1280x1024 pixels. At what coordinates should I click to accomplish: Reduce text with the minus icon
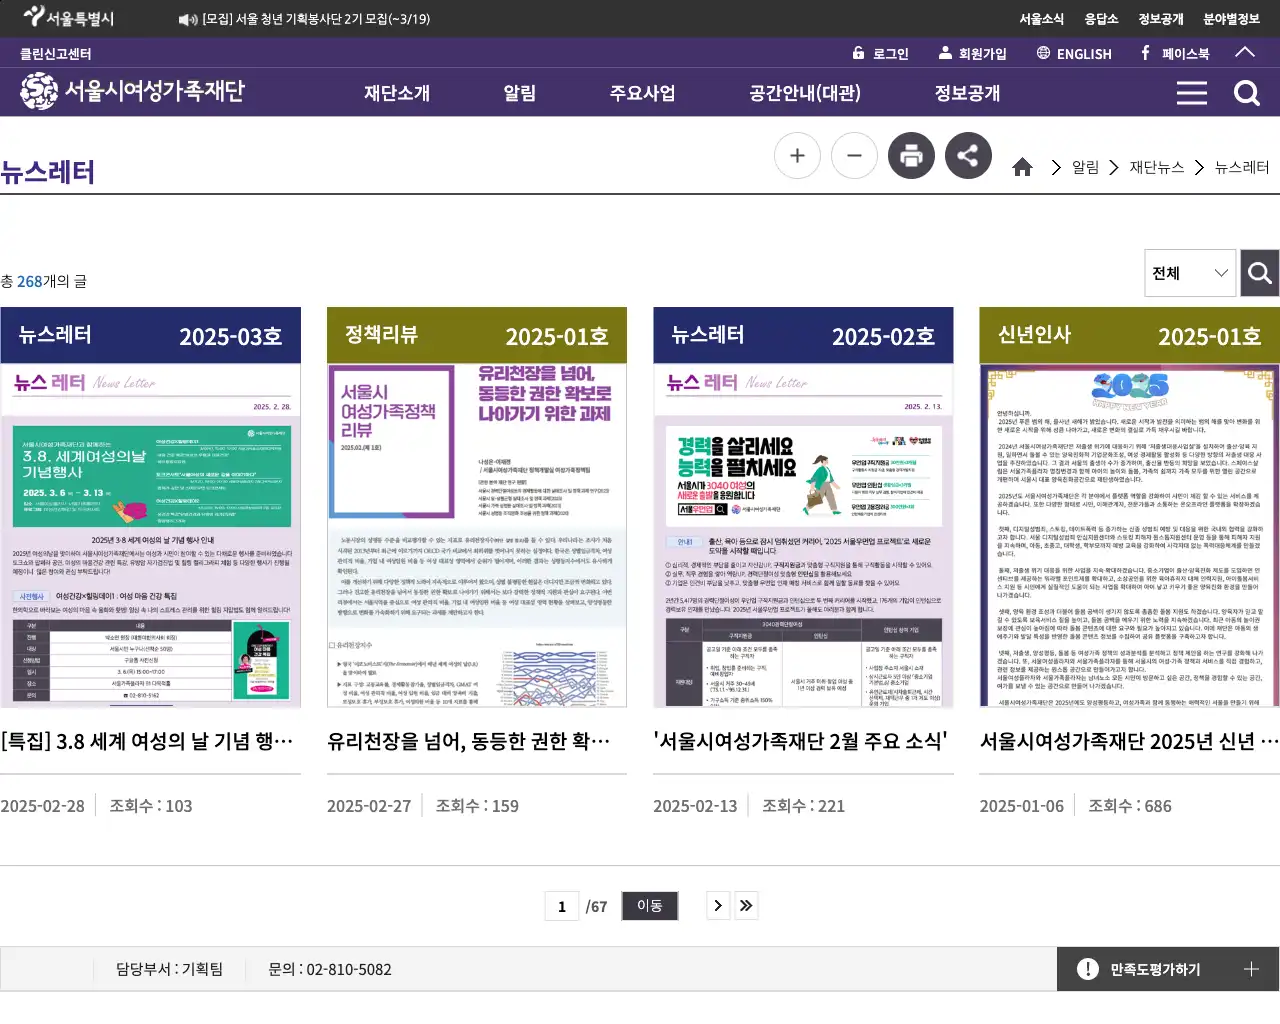[x=854, y=155]
